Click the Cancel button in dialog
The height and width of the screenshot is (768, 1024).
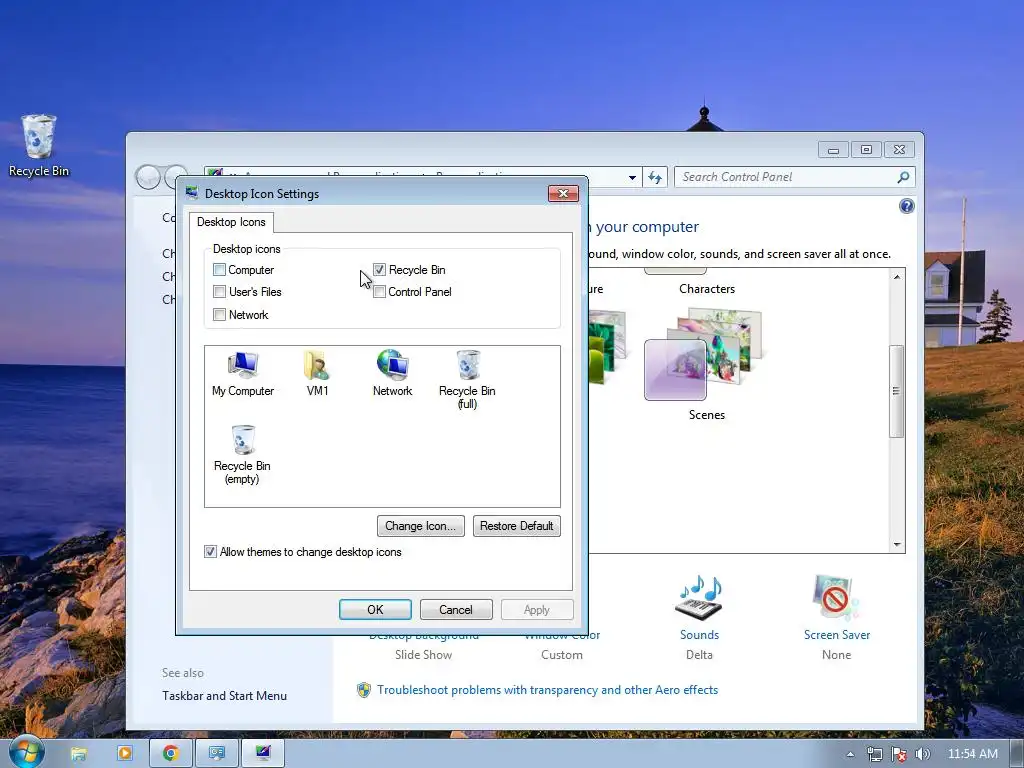click(456, 609)
